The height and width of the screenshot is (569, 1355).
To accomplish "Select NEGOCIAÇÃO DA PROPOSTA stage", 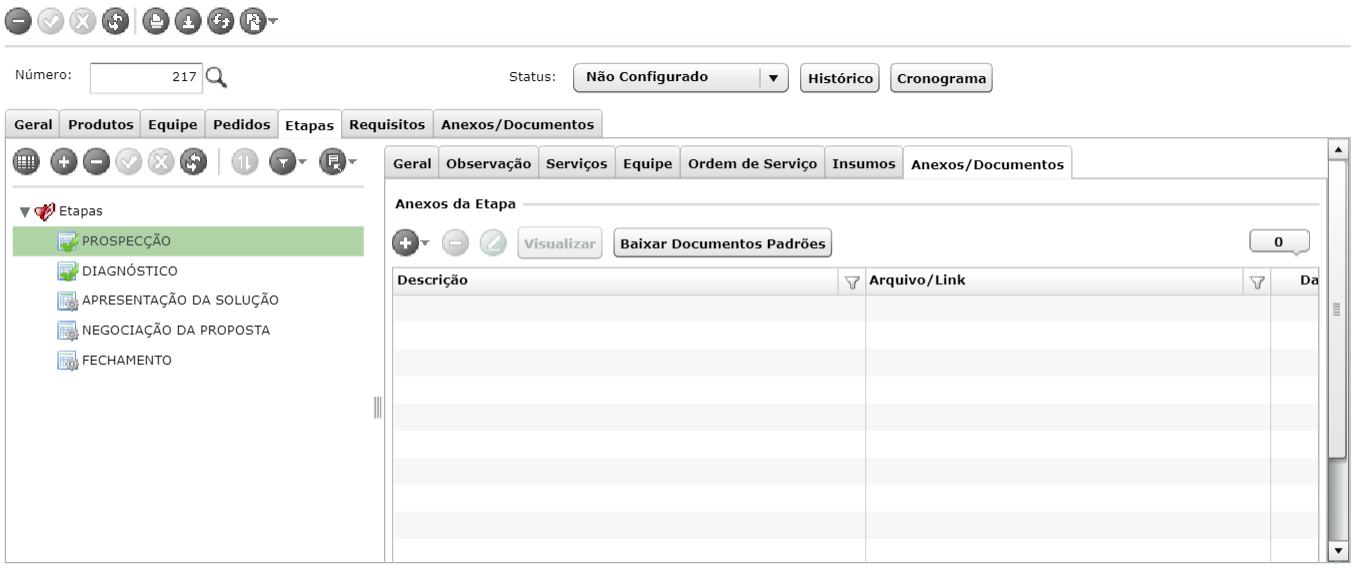I will [x=175, y=330].
